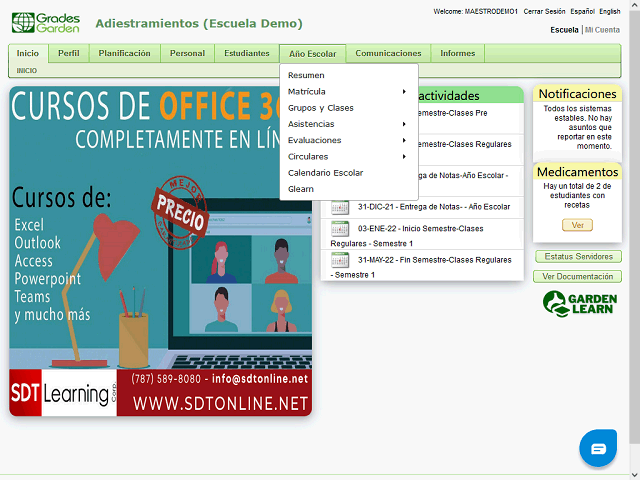
Task: Switch to the Planificación tab
Action: click(124, 53)
